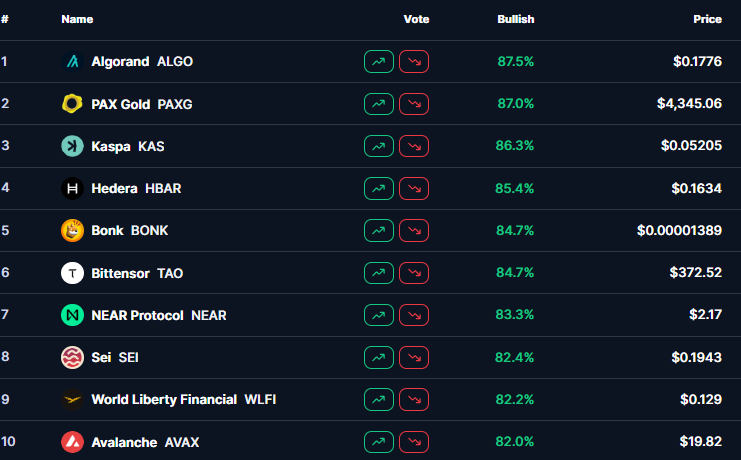The height and width of the screenshot is (460, 741).
Task: Vote bullish on Bonk
Action: tap(379, 230)
